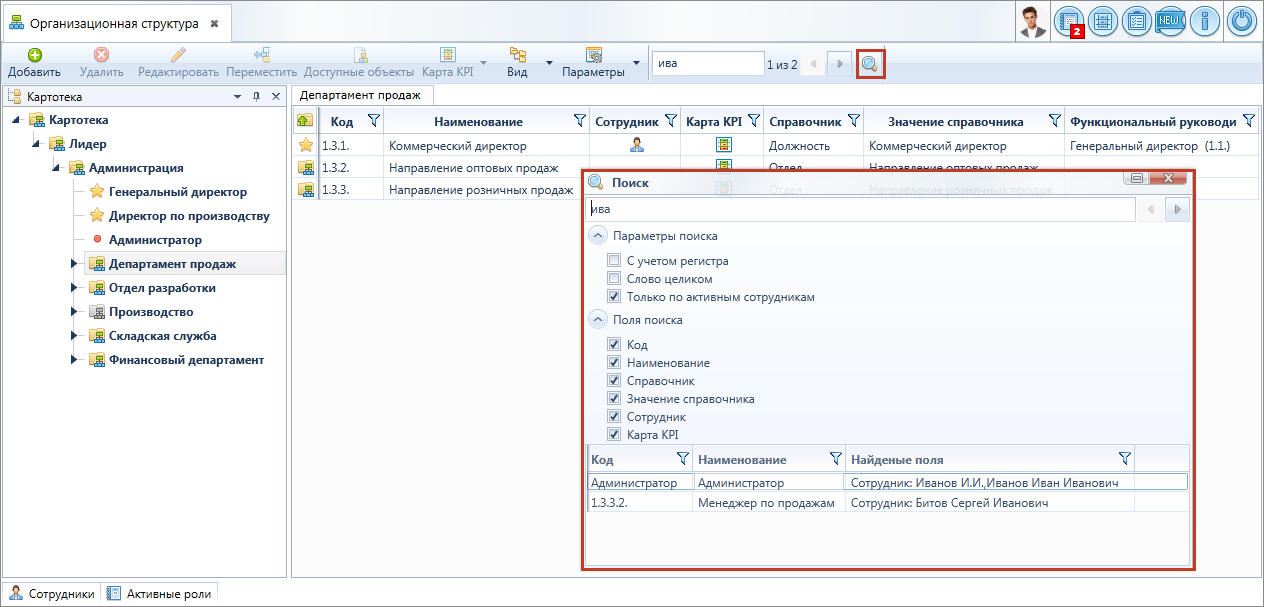Screen dimensions: 1264x607
Task: Click next result arrow in Поиск window
Action: pyautogui.click(x=1178, y=209)
